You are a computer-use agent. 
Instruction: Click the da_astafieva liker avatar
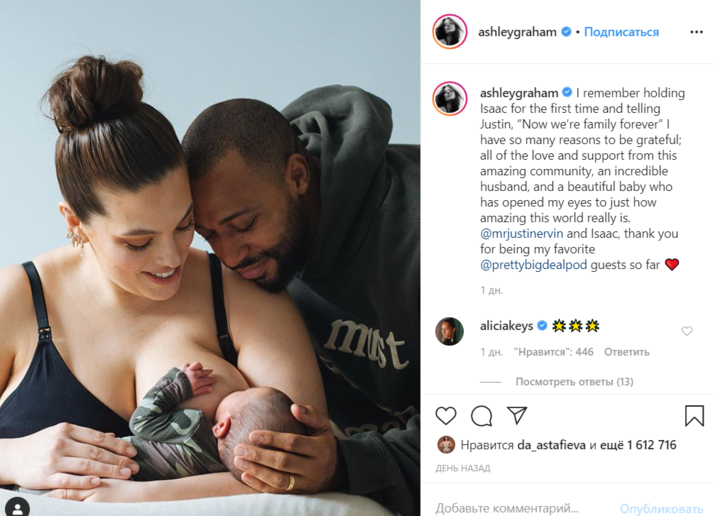point(446,445)
